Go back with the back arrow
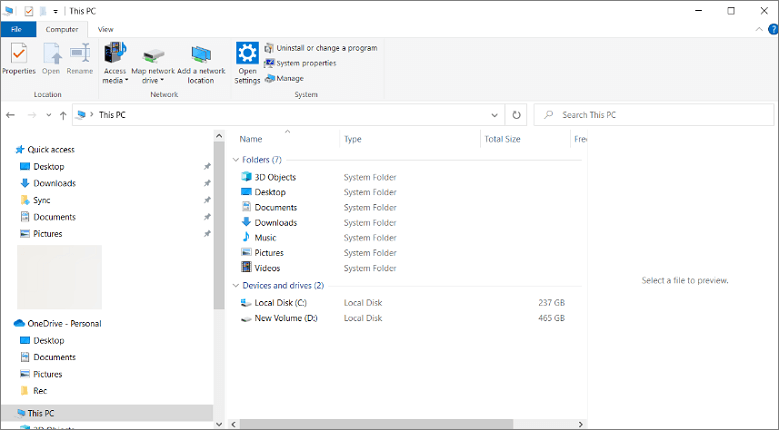The width and height of the screenshot is (779, 430). (10, 115)
